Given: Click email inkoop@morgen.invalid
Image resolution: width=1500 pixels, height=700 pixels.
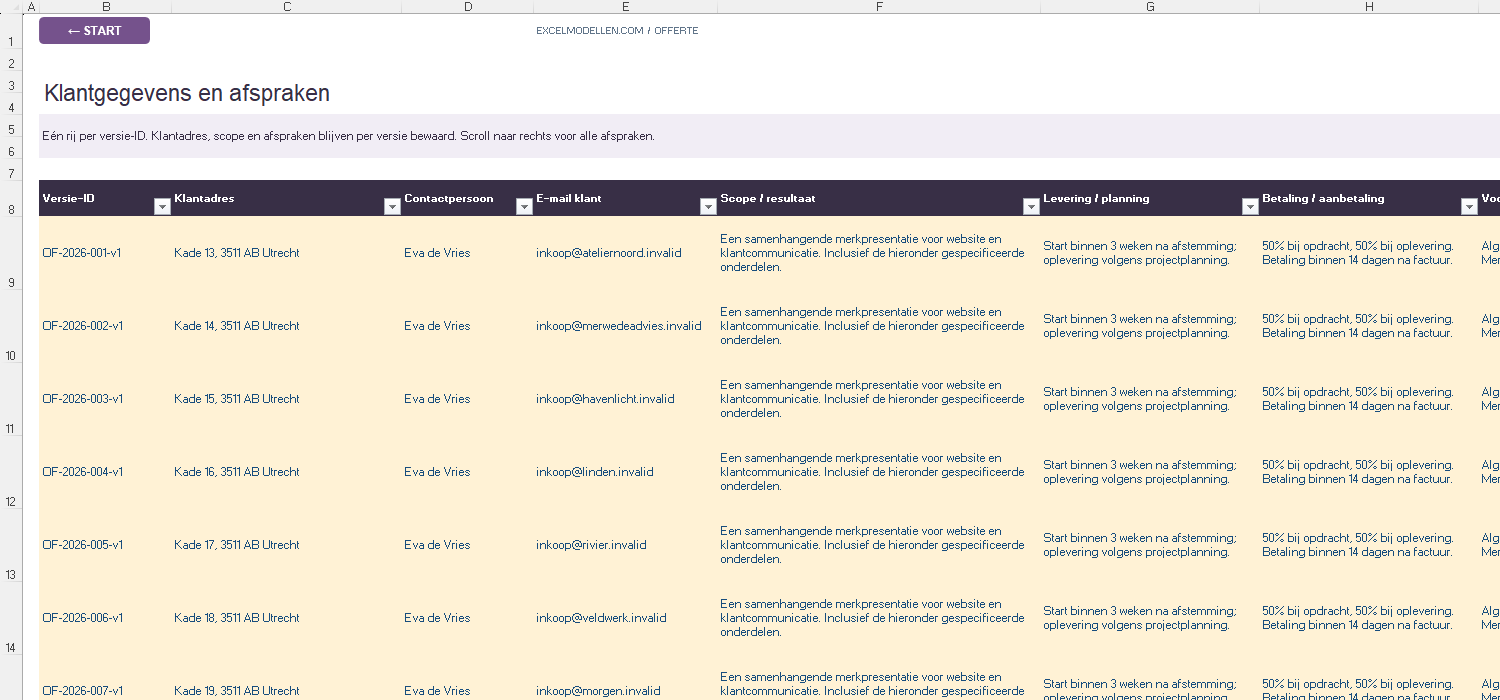Looking at the screenshot, I should [x=598, y=691].
